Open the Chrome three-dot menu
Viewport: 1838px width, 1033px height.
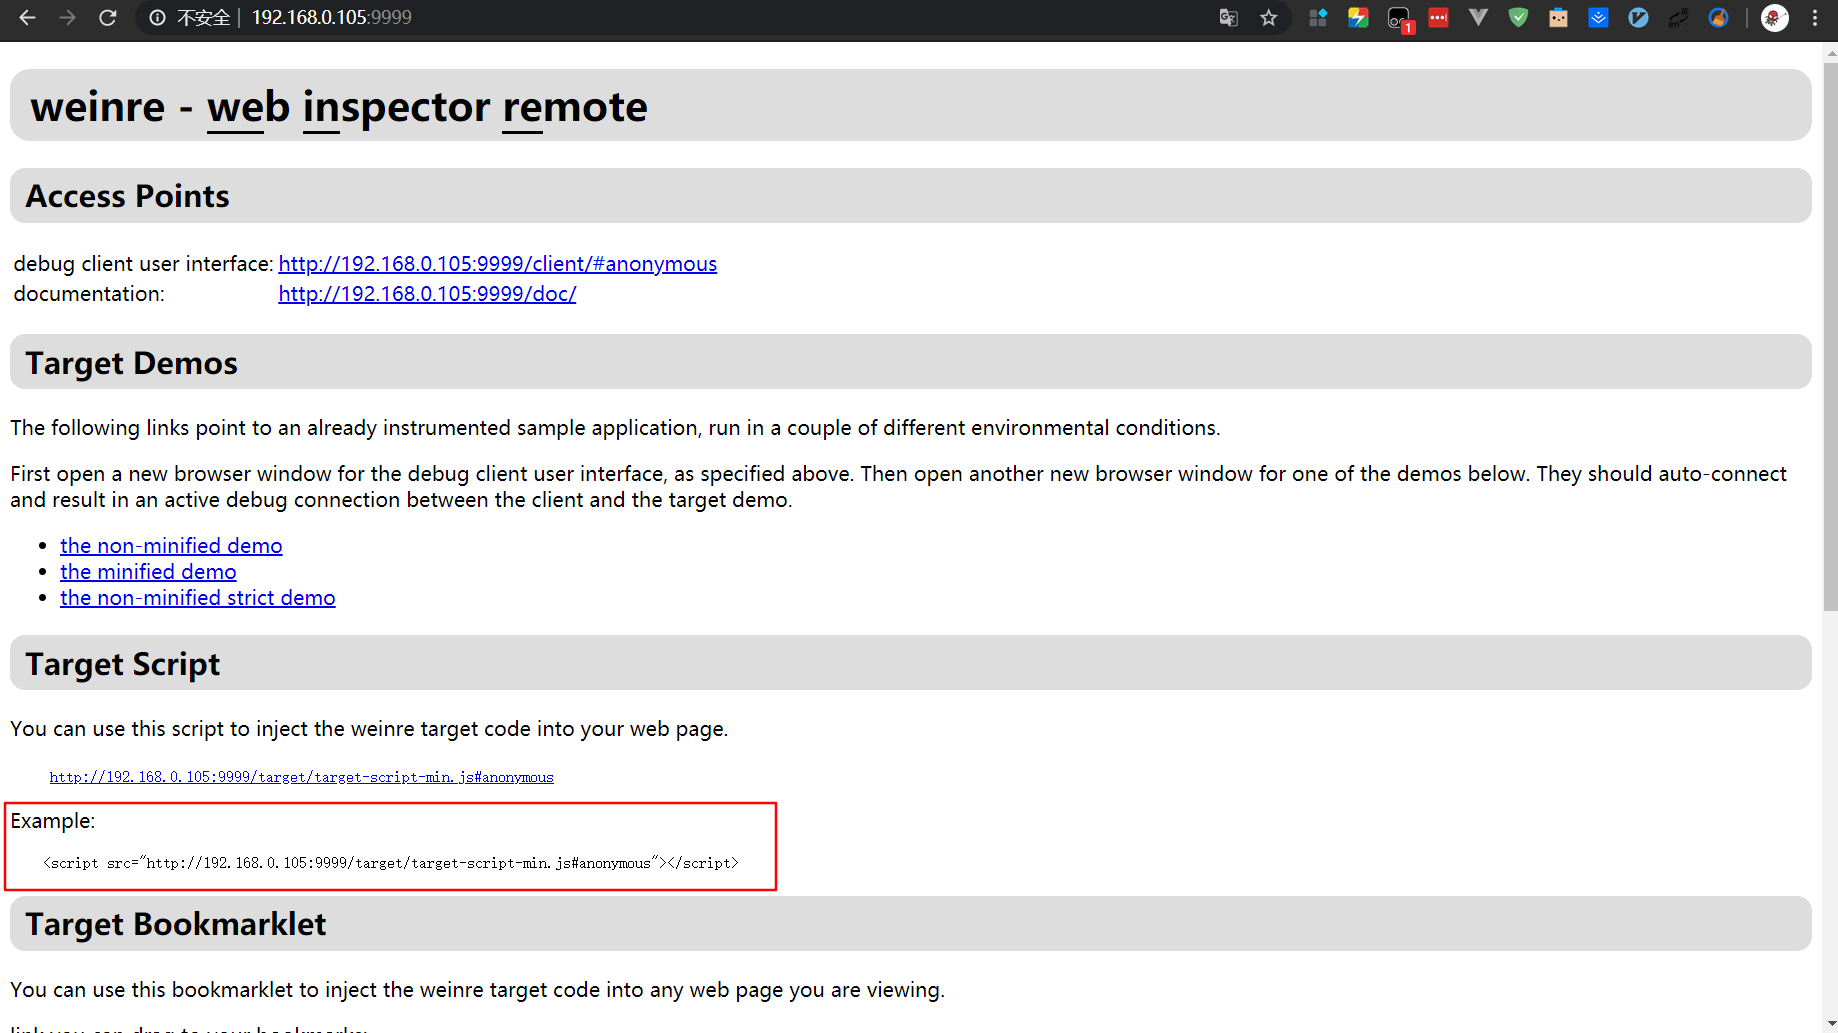coord(1815,18)
